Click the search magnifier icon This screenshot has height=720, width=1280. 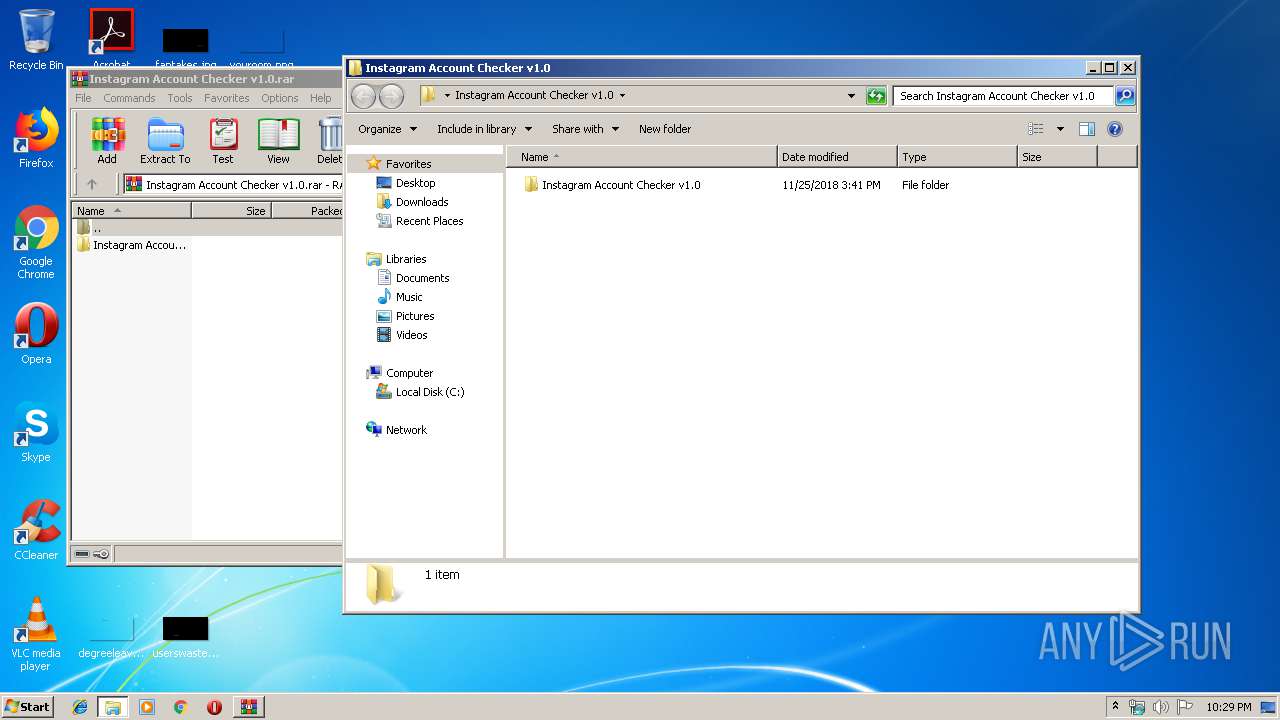point(1125,96)
